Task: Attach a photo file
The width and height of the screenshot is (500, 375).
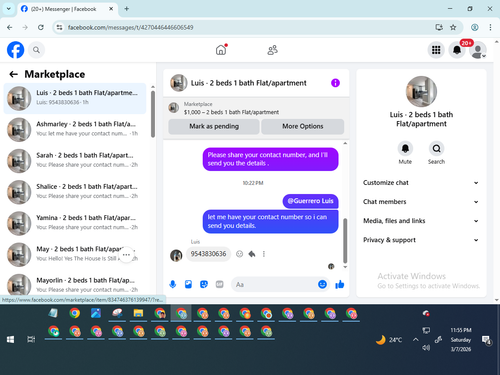Action: 188,284
